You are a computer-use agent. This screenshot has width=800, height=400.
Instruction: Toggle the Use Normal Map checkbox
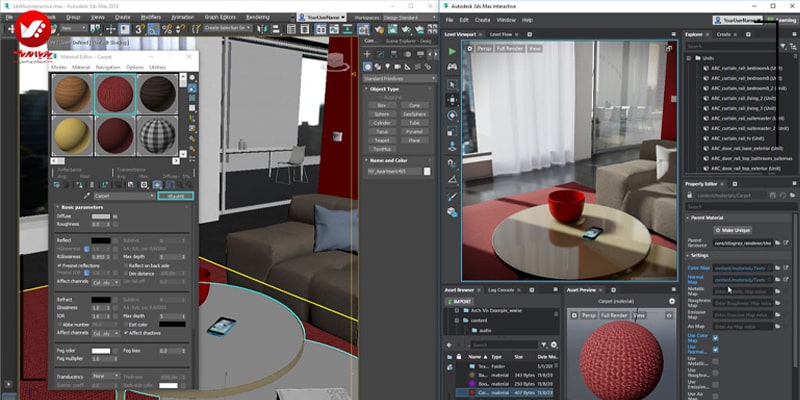coord(715,349)
